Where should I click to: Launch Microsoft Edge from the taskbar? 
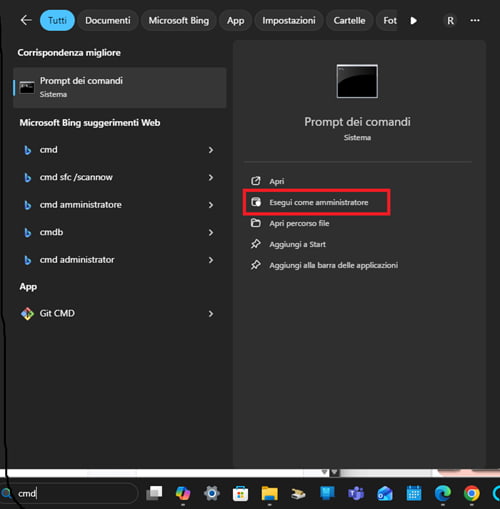click(443, 493)
